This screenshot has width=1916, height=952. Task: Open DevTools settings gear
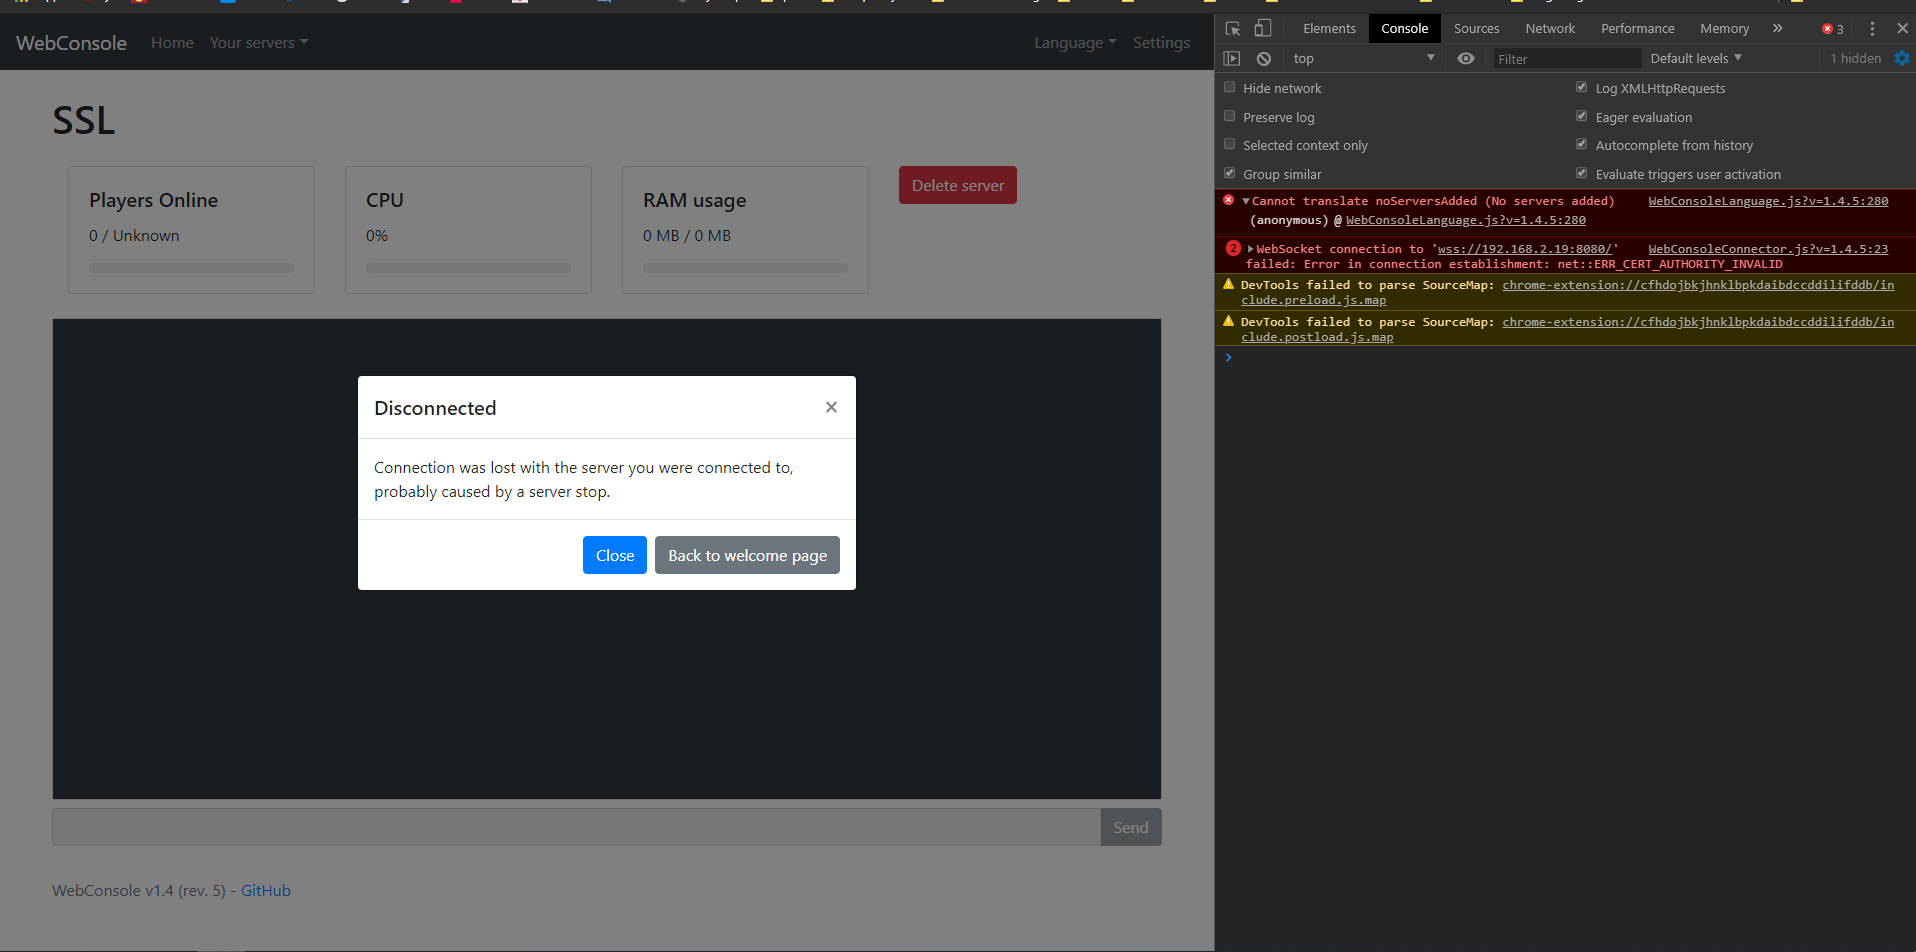1902,58
